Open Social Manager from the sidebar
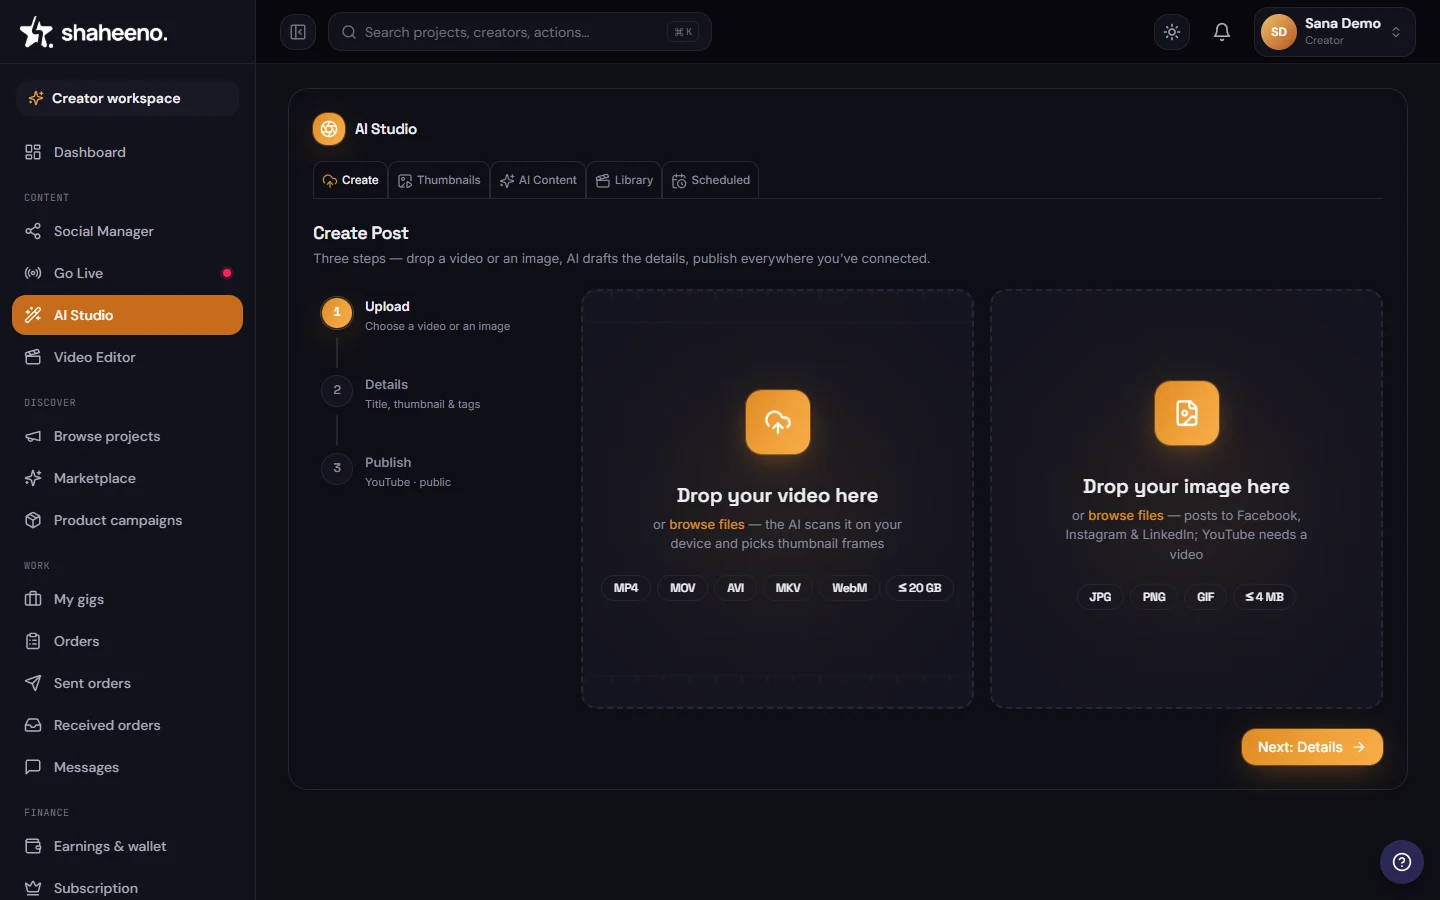The width and height of the screenshot is (1440, 900). tap(127, 231)
